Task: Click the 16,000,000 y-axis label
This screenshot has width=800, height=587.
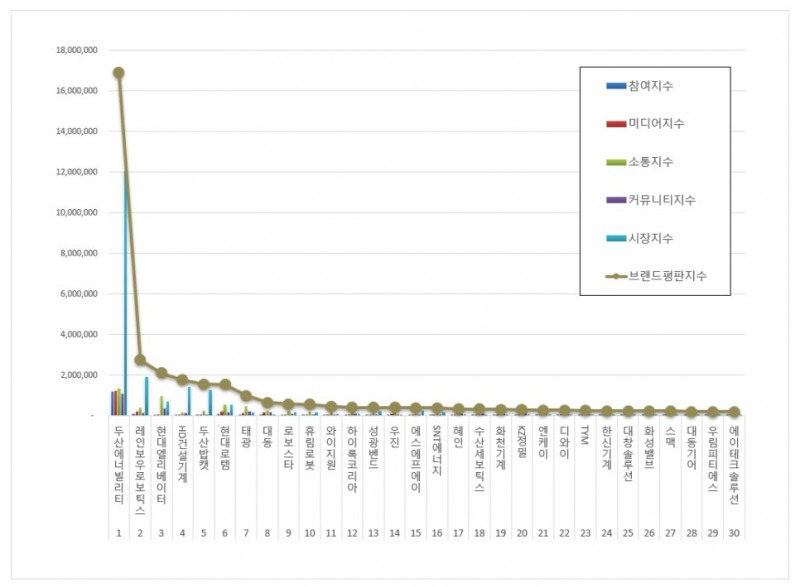Action: [x=77, y=91]
